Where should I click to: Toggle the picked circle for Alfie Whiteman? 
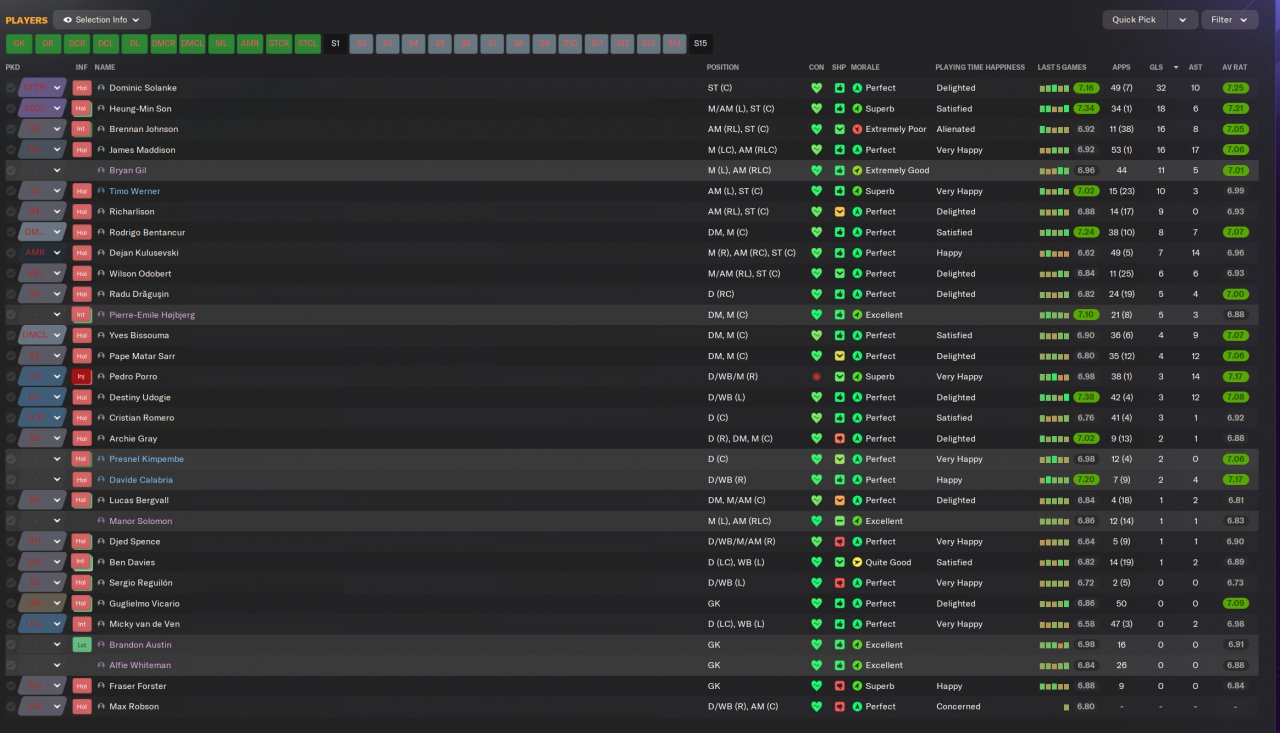pyautogui.click(x=11, y=665)
